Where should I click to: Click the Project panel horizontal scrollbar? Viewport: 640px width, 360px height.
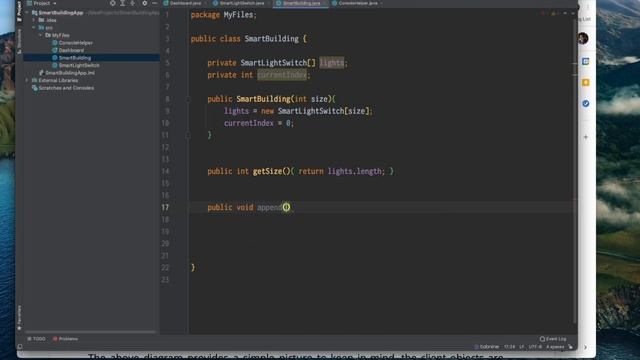coord(91,332)
